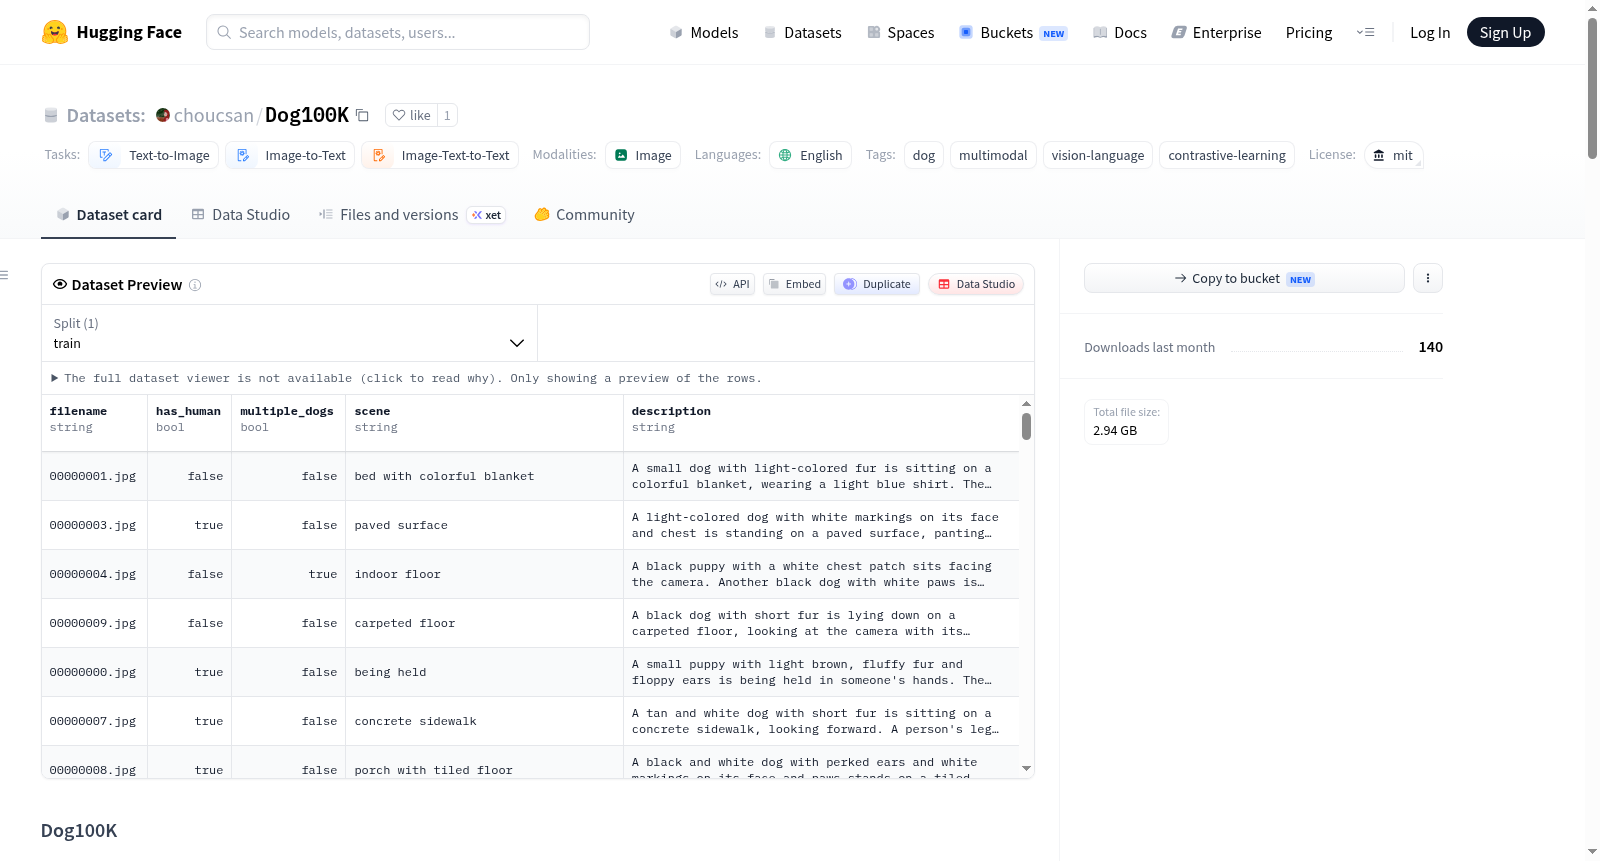
Task: Select the 00000000.jpg filename cell
Action: [x=95, y=672]
